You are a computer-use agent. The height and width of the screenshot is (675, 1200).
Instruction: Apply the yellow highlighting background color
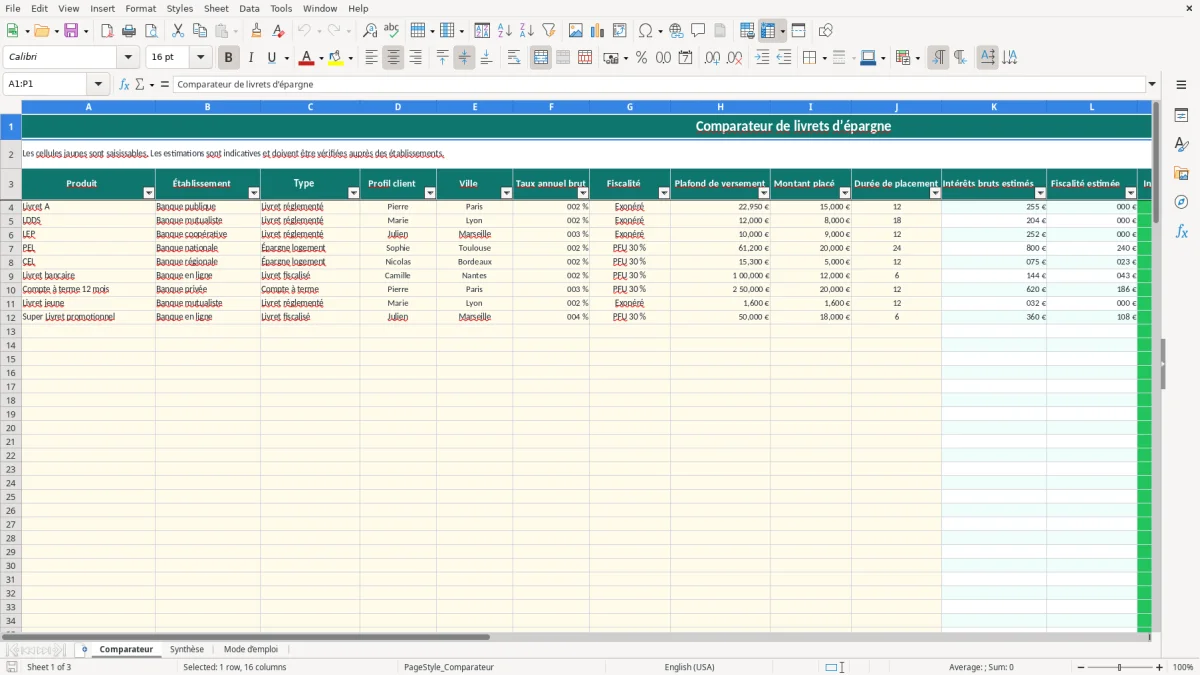point(336,58)
